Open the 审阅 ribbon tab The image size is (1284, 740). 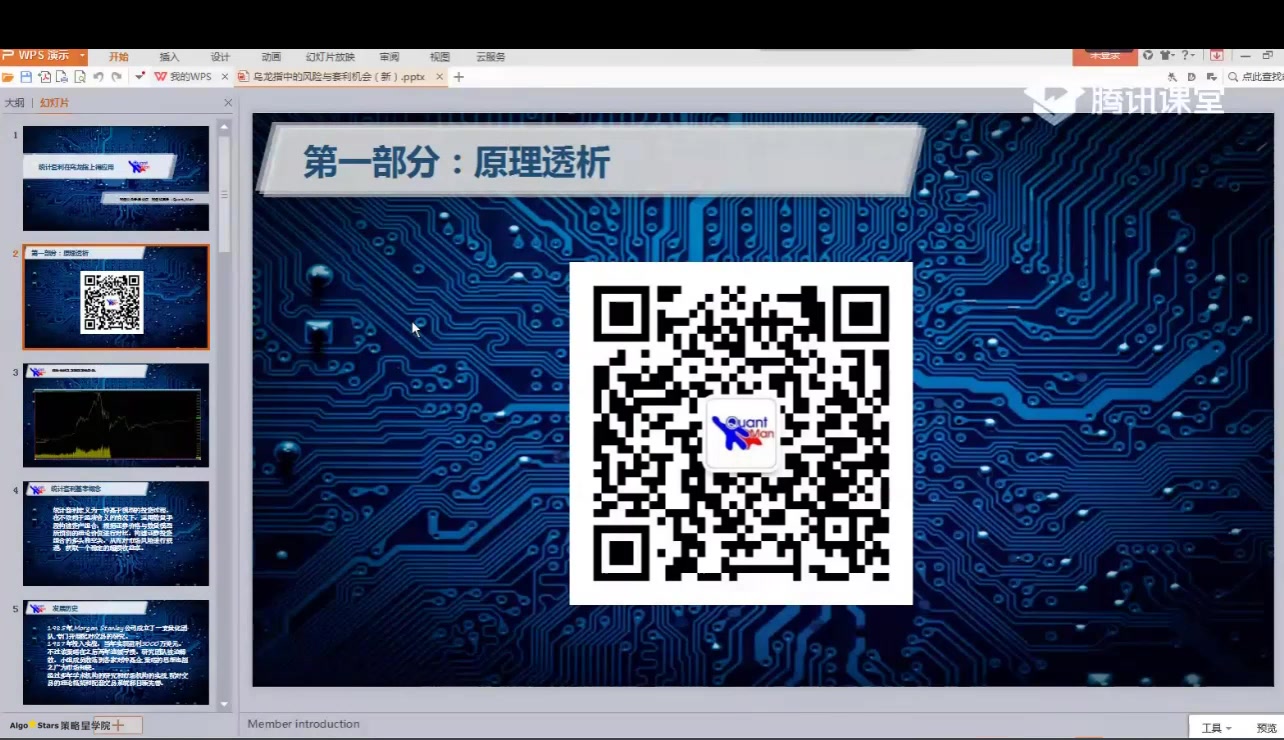coord(389,57)
